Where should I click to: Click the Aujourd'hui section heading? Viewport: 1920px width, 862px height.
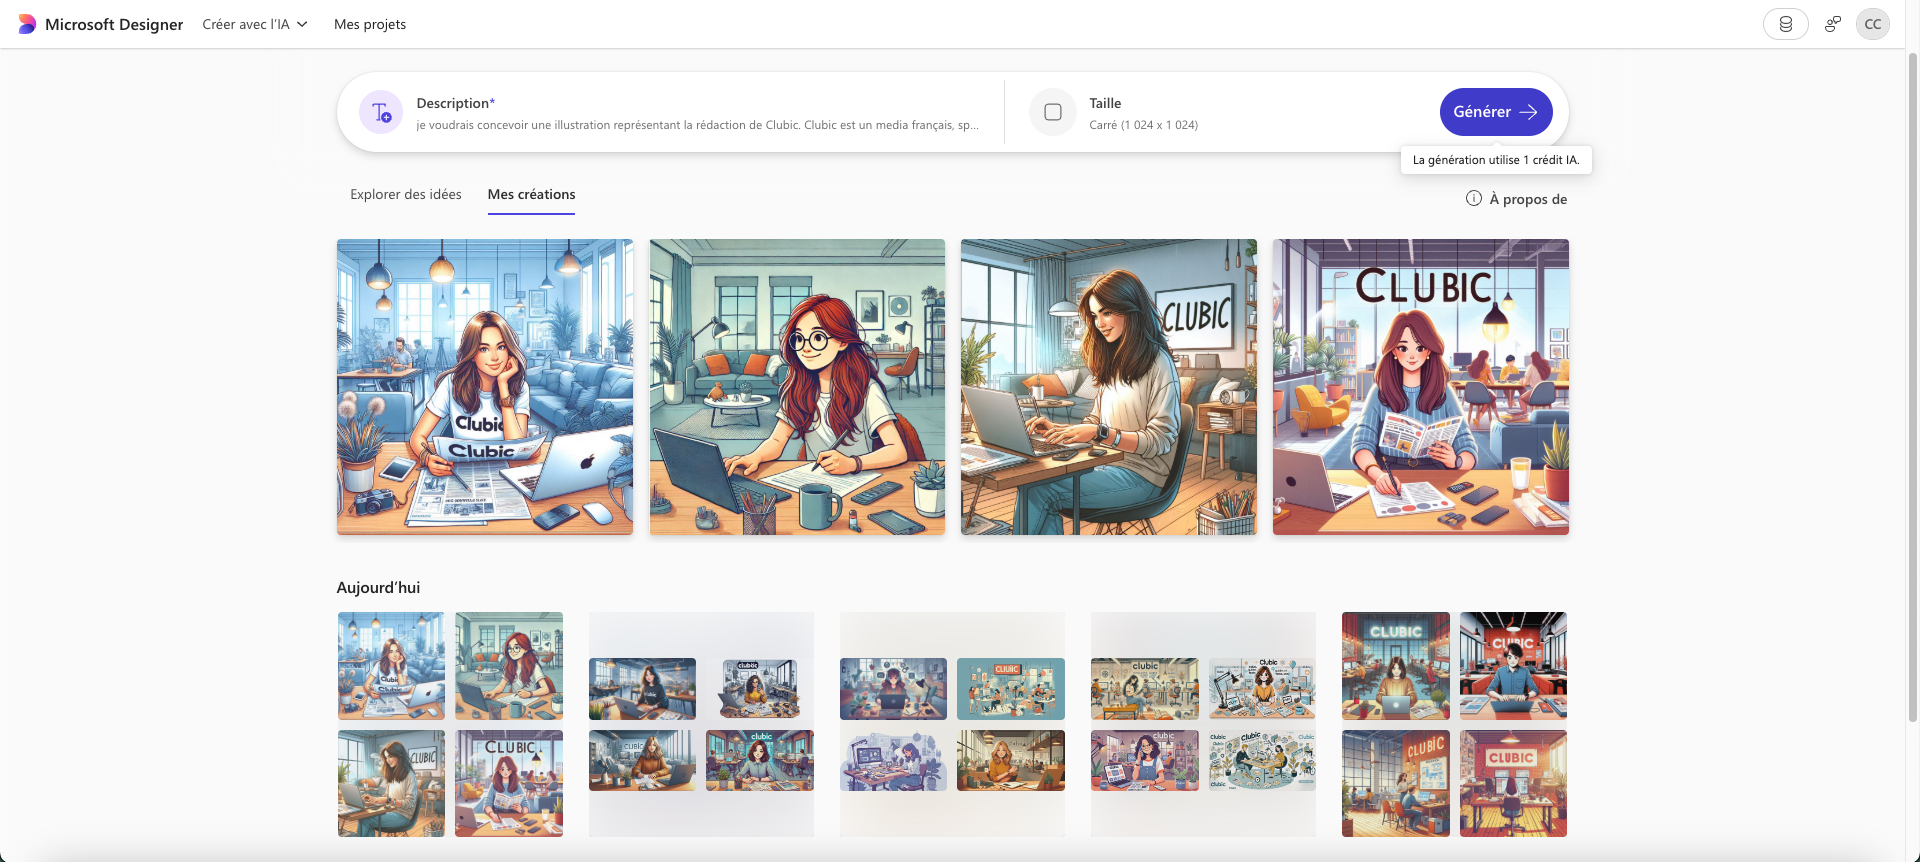pos(378,588)
